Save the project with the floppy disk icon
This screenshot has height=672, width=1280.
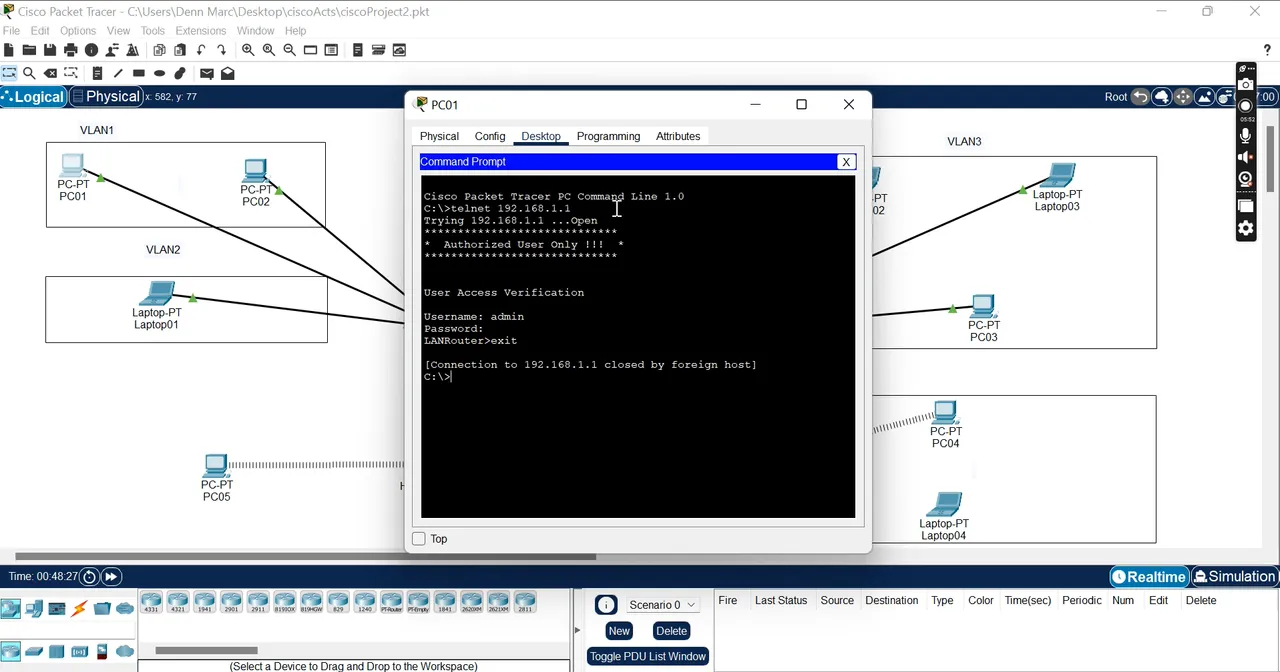pos(50,50)
